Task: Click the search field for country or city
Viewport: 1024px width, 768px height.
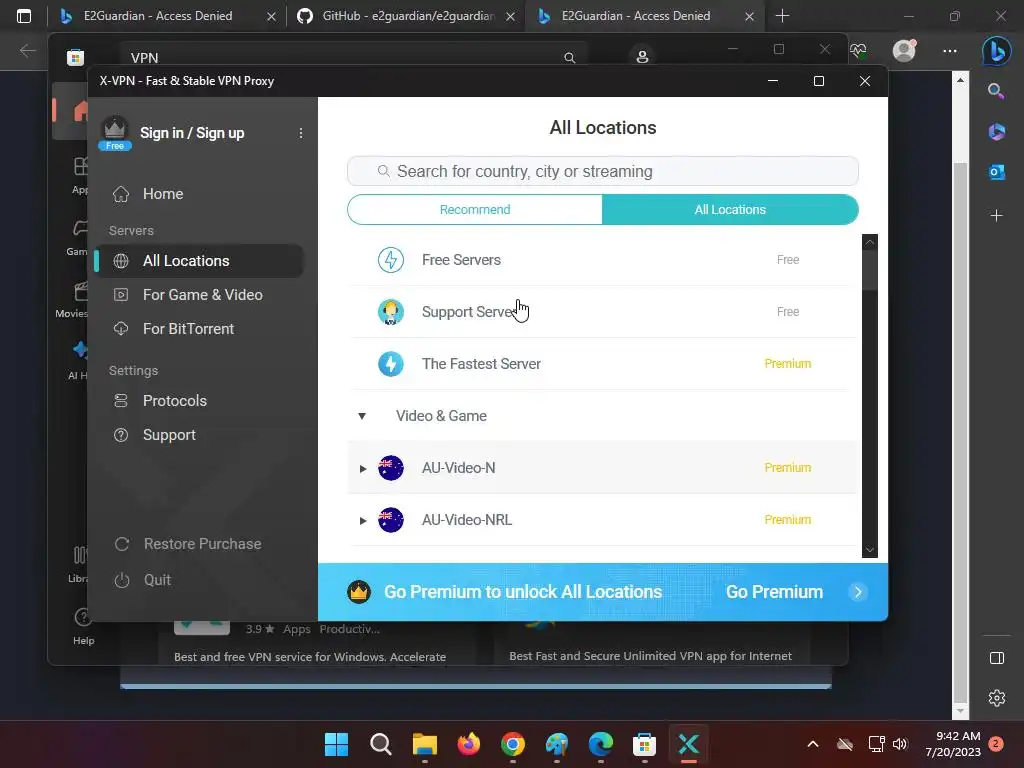Action: pos(602,171)
